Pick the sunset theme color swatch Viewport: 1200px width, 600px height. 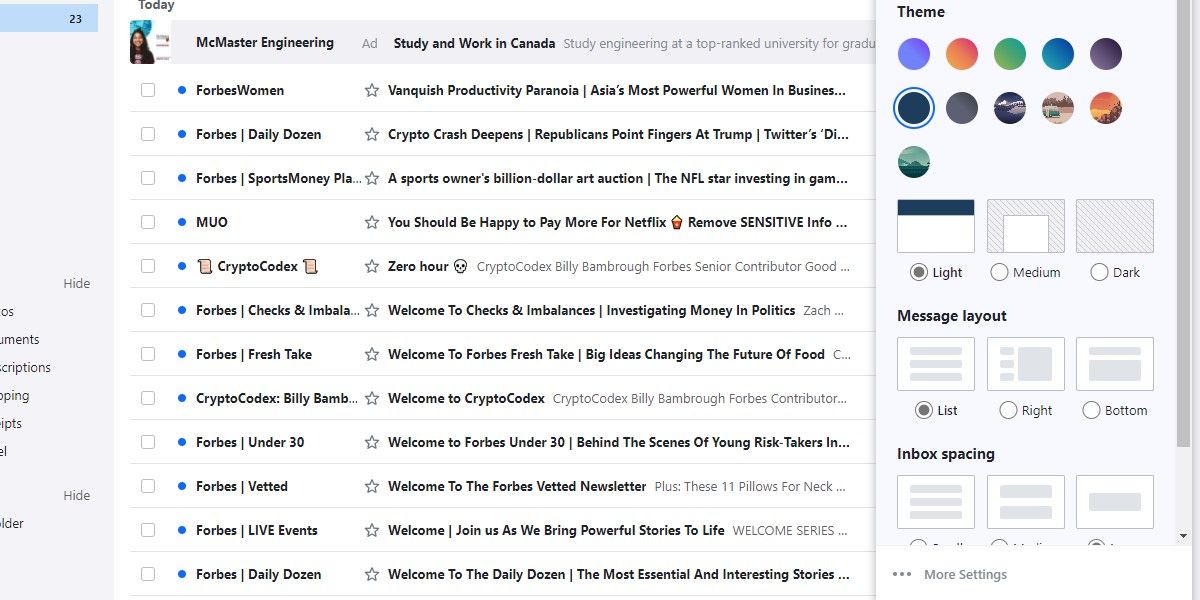(x=1106, y=107)
